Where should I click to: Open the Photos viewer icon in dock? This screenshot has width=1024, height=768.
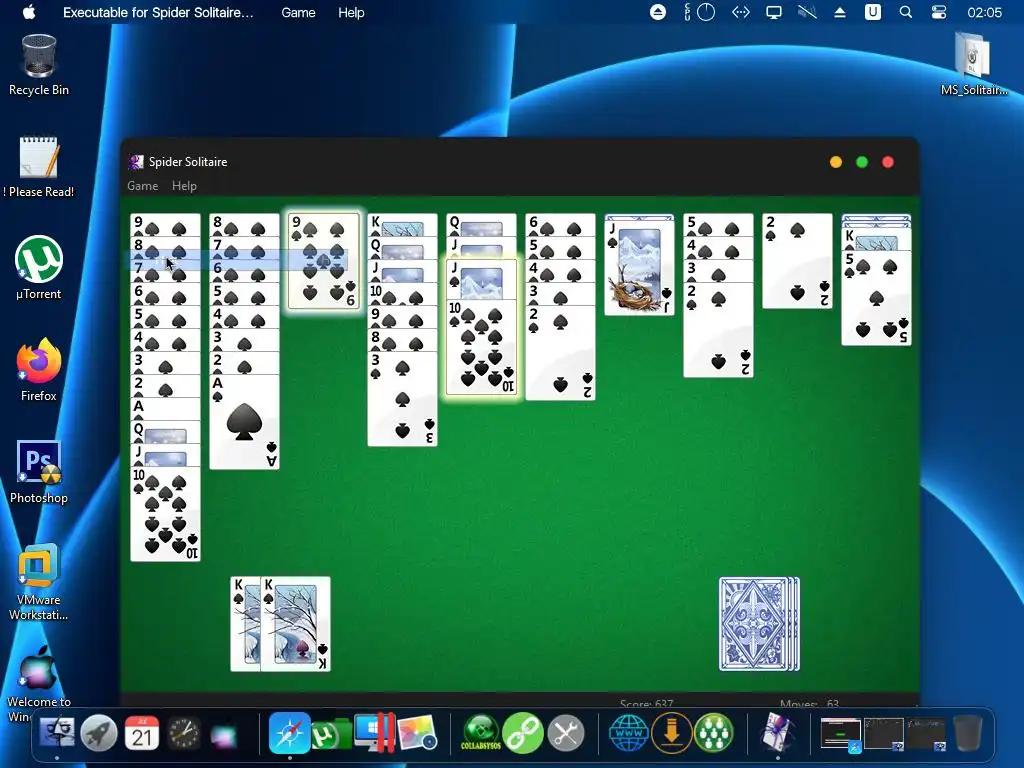tap(417, 733)
